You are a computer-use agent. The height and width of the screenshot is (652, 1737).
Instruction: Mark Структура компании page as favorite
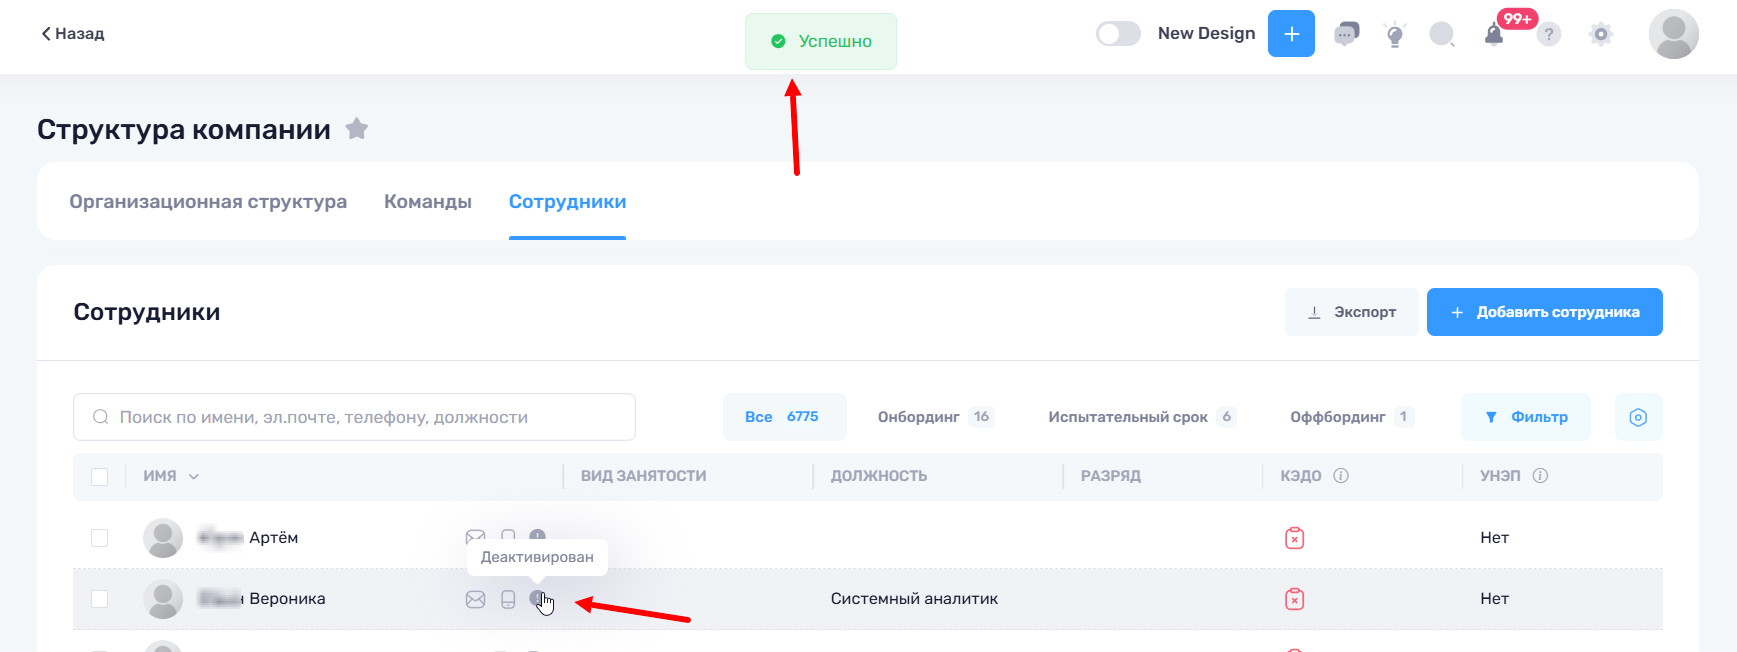[x=357, y=129]
